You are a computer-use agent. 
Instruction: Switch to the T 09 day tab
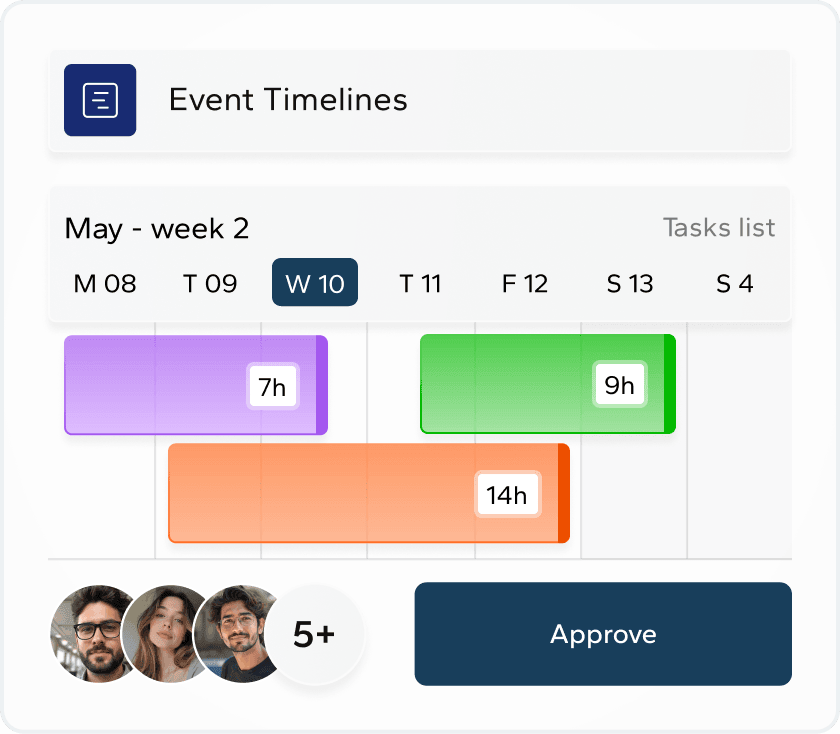[x=210, y=284]
